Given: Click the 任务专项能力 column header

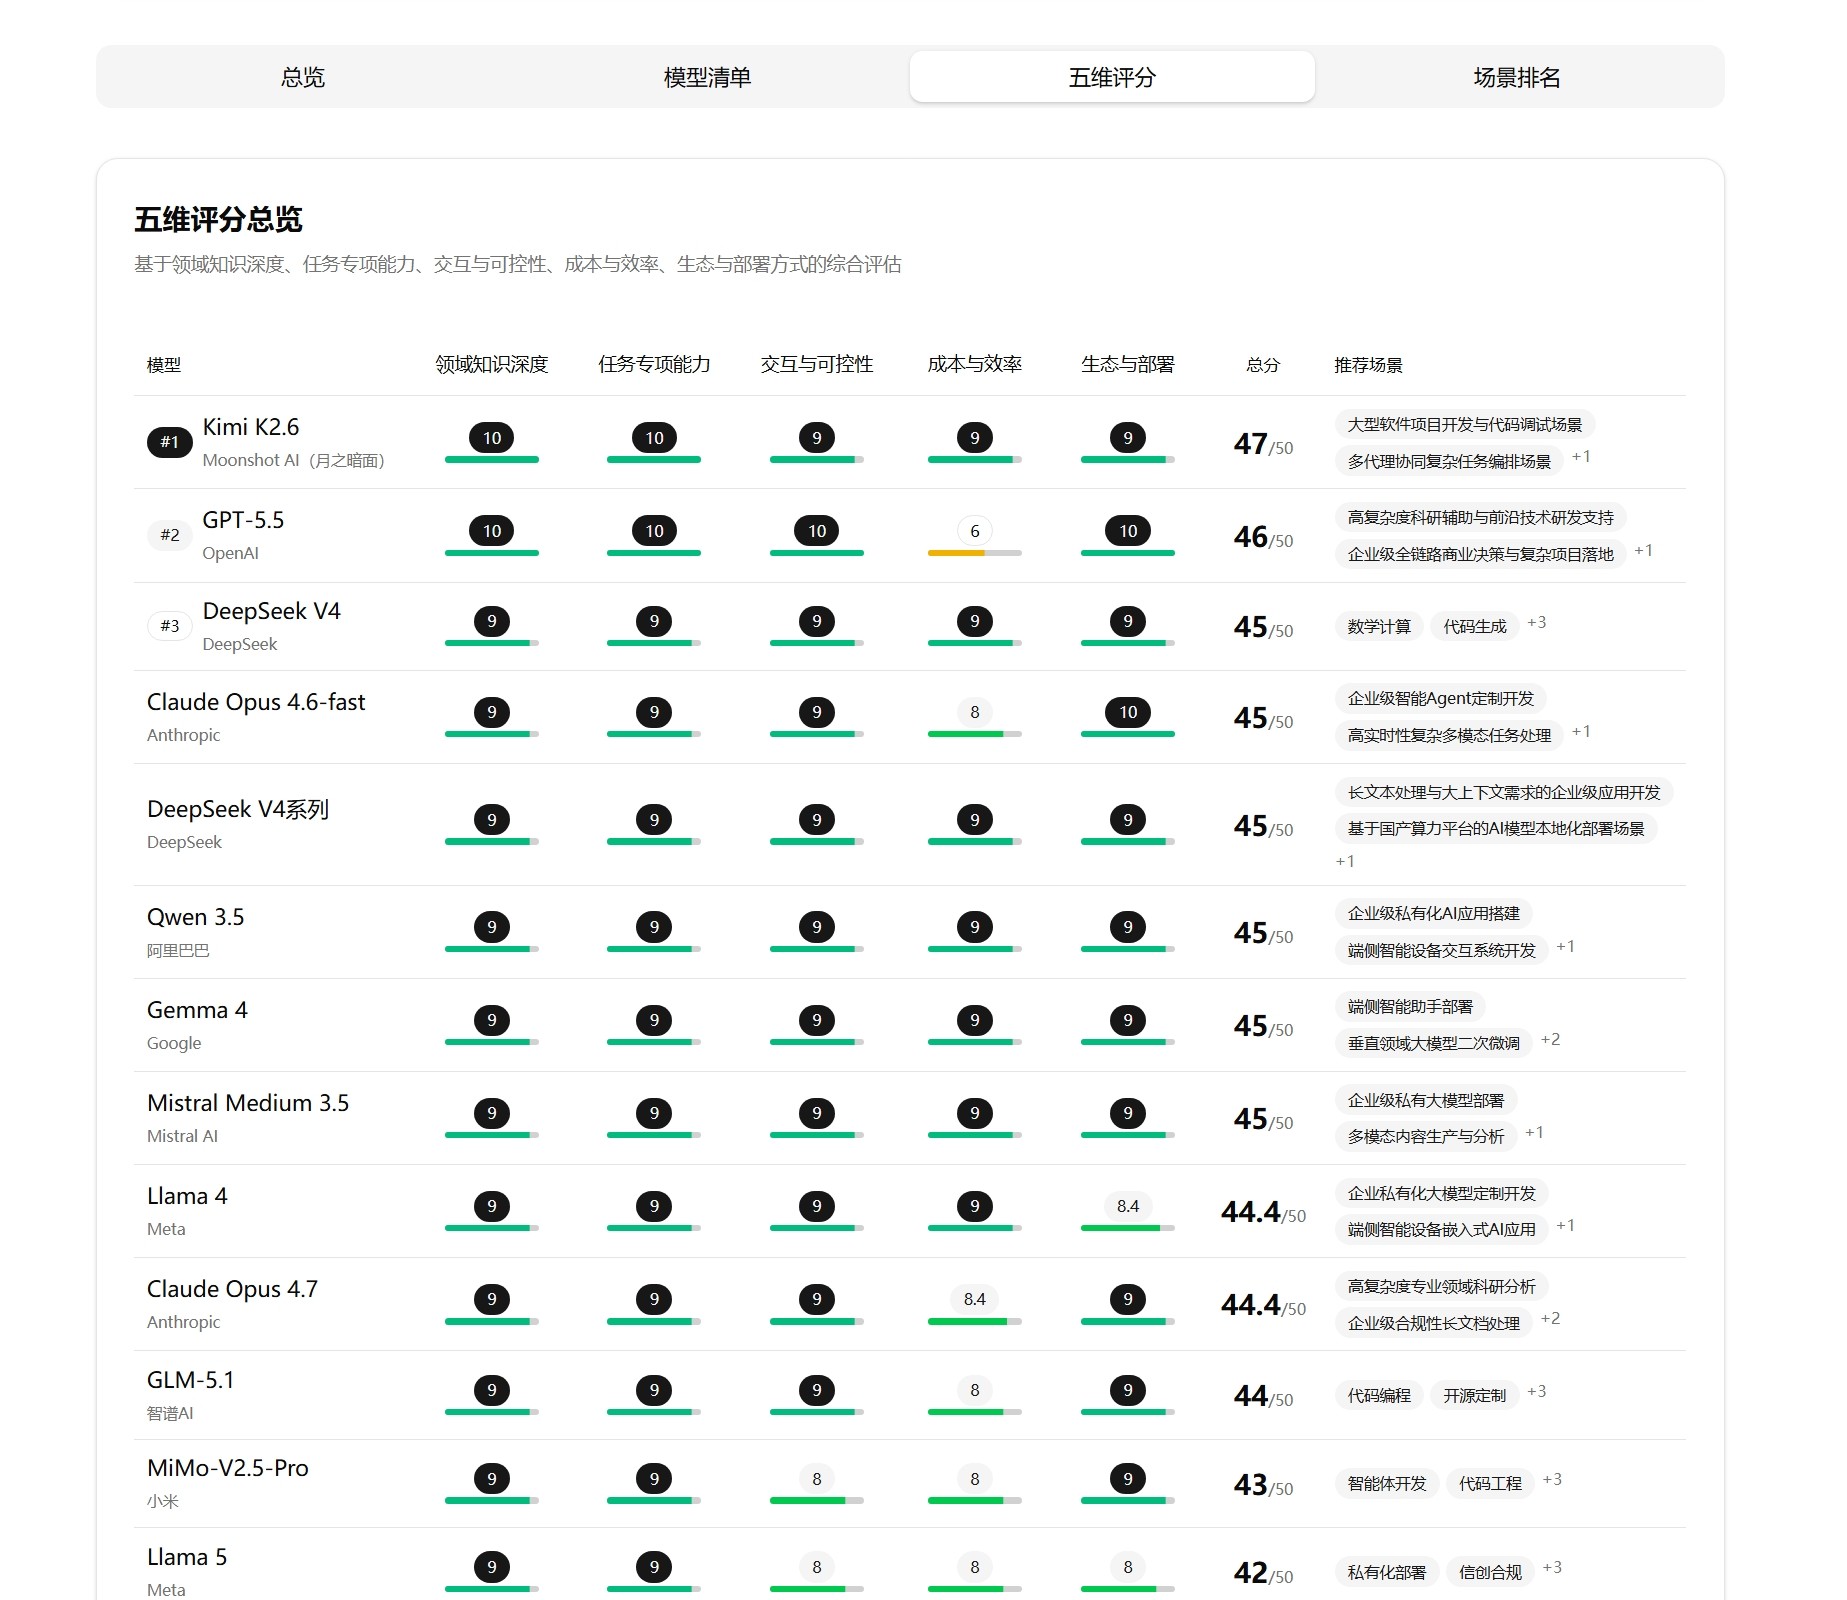Looking at the screenshot, I should point(654,364).
